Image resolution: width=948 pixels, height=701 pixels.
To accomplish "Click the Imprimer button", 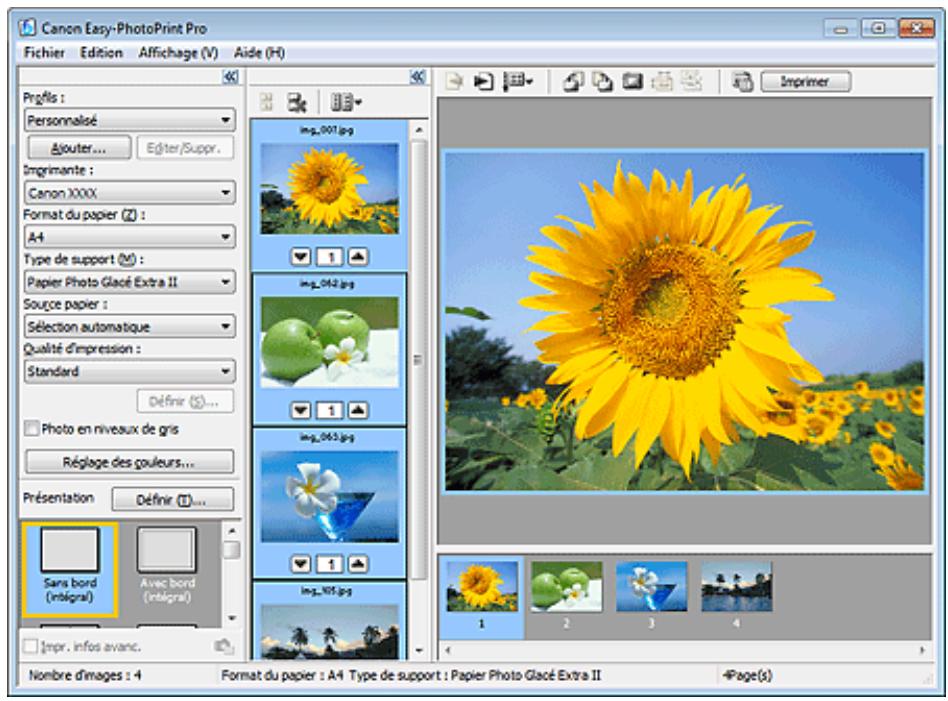I will pos(805,82).
